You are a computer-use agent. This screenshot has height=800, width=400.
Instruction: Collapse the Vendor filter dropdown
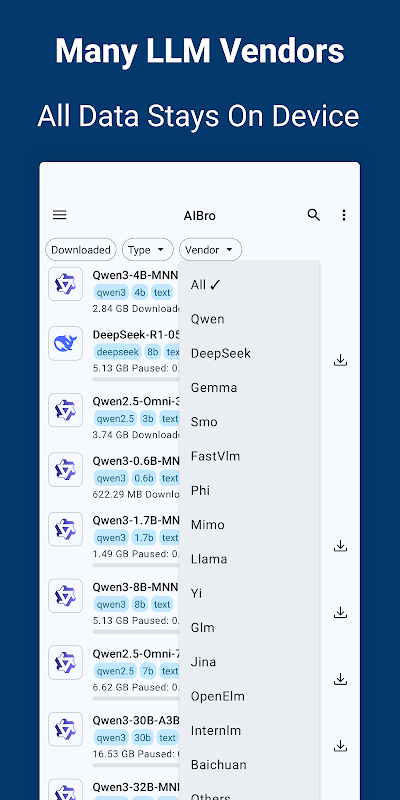[210, 250]
